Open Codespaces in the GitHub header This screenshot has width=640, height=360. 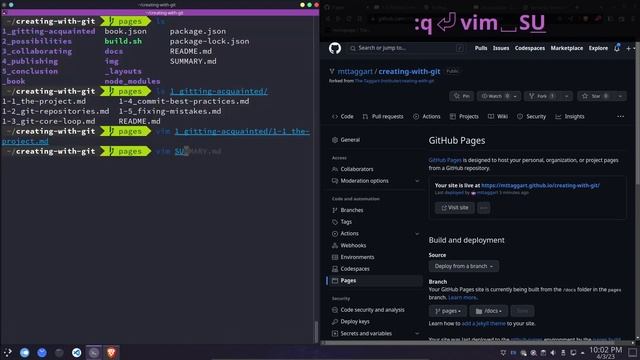[x=530, y=48]
